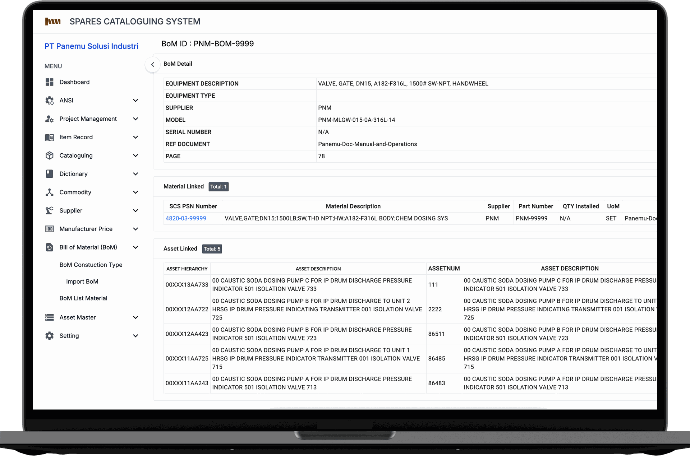Expand the ANSI menu chevron
Screen dimensions: 690x456
coord(136,100)
